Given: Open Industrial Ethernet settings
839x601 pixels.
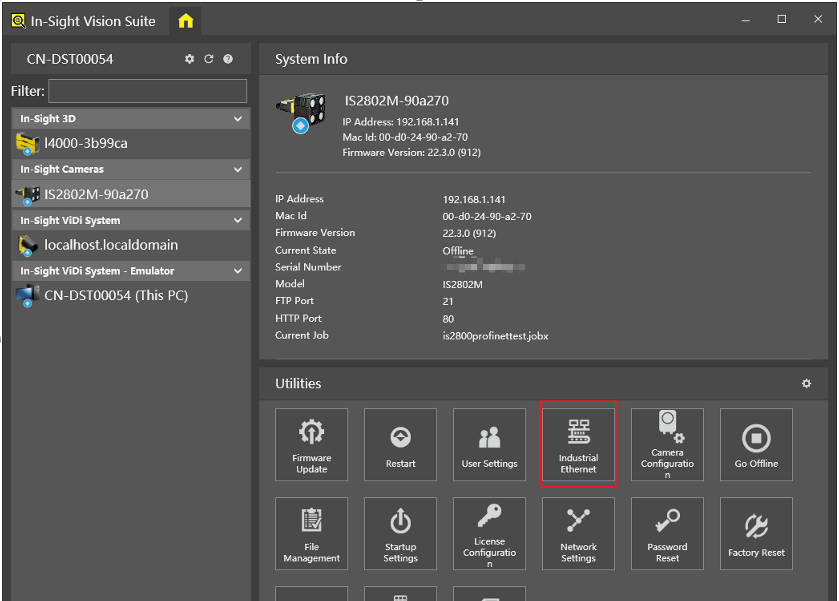Looking at the screenshot, I should [578, 445].
